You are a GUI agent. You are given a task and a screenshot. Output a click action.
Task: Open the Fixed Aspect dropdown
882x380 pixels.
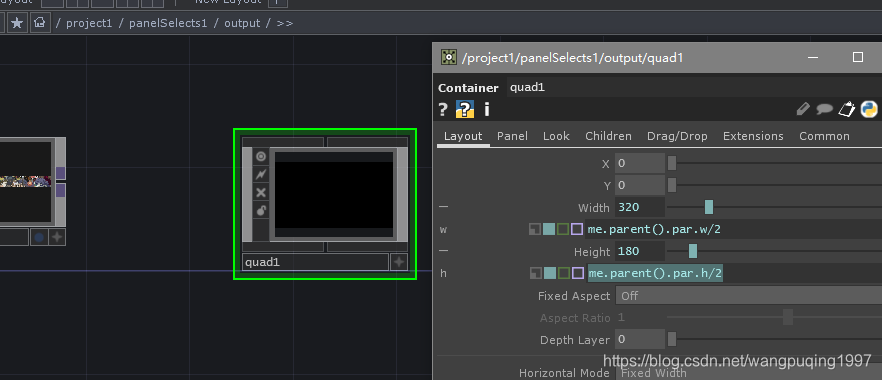click(x=749, y=296)
